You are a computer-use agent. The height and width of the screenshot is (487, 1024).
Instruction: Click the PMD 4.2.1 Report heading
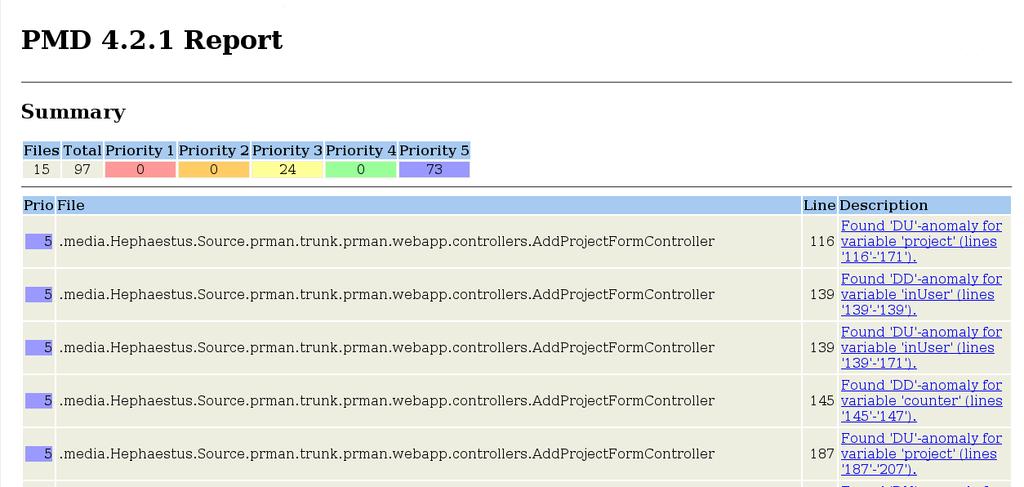(x=152, y=40)
